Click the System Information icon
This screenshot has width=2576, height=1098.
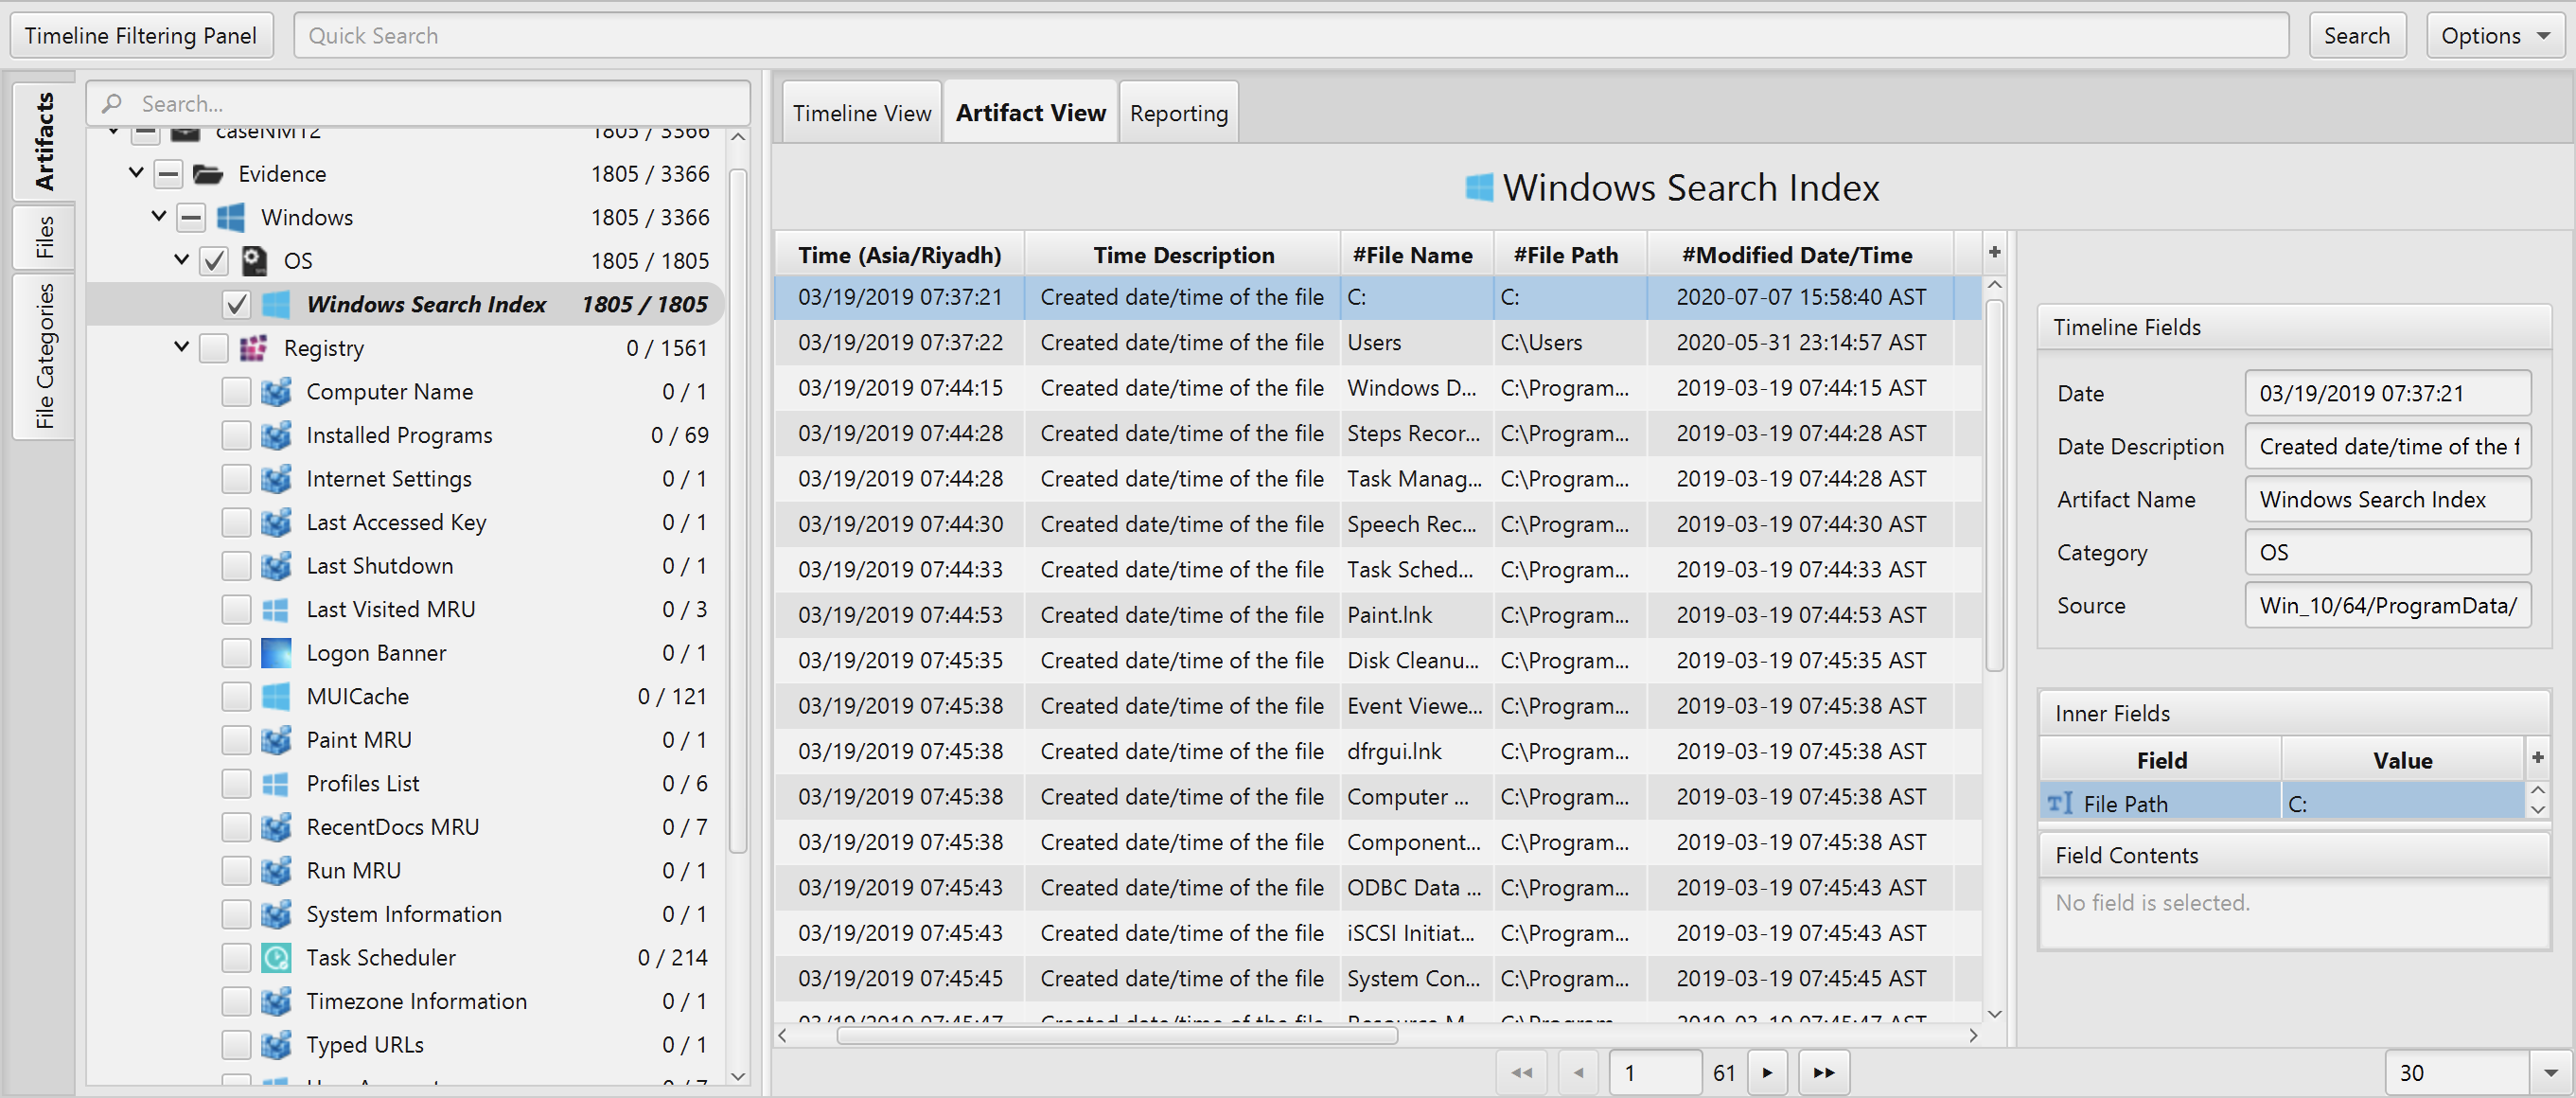point(276,914)
